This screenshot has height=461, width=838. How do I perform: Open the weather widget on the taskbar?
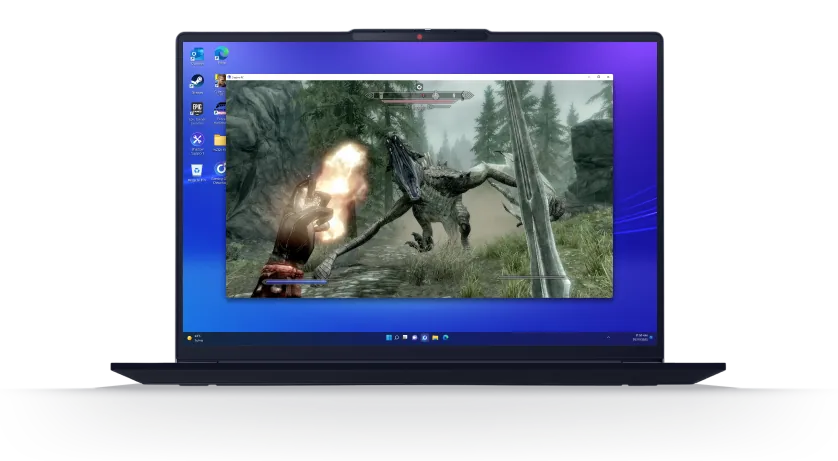[196, 338]
